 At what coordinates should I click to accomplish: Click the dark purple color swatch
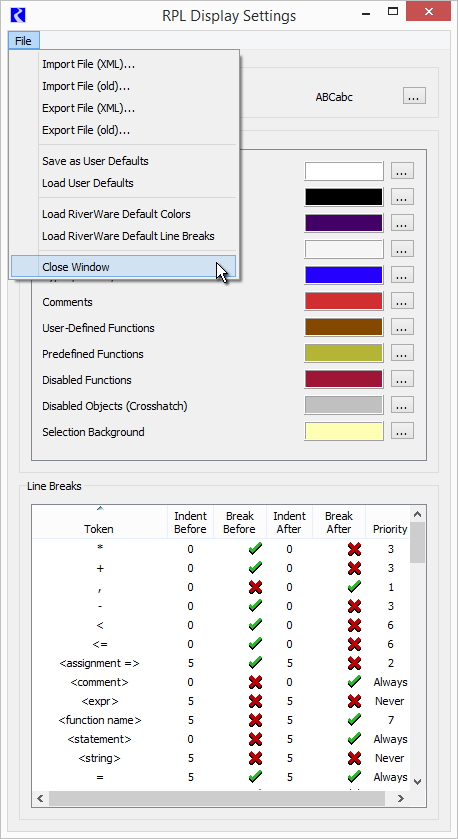344,223
